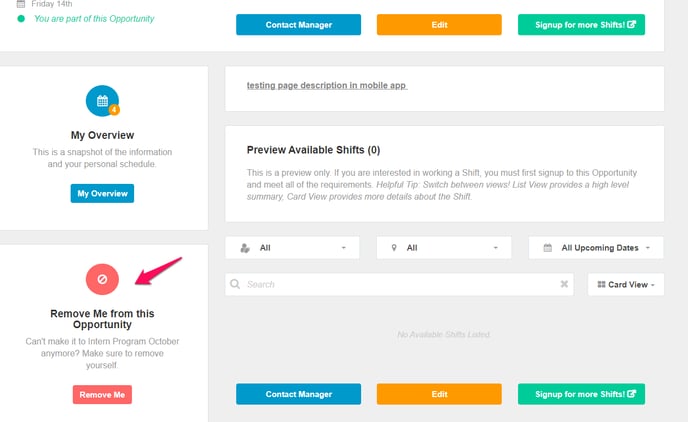Click the top orange Edit button
The height and width of the screenshot is (422, 688).
click(439, 25)
